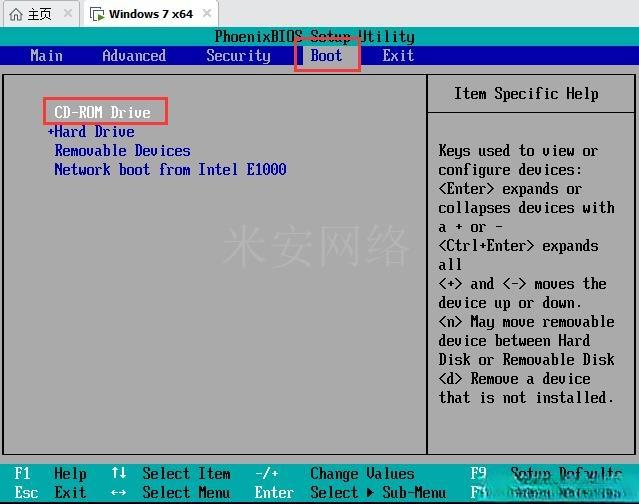Screen dimensions: 639x504
Task: Click the Select Item legend text
Action: click(x=186, y=473)
